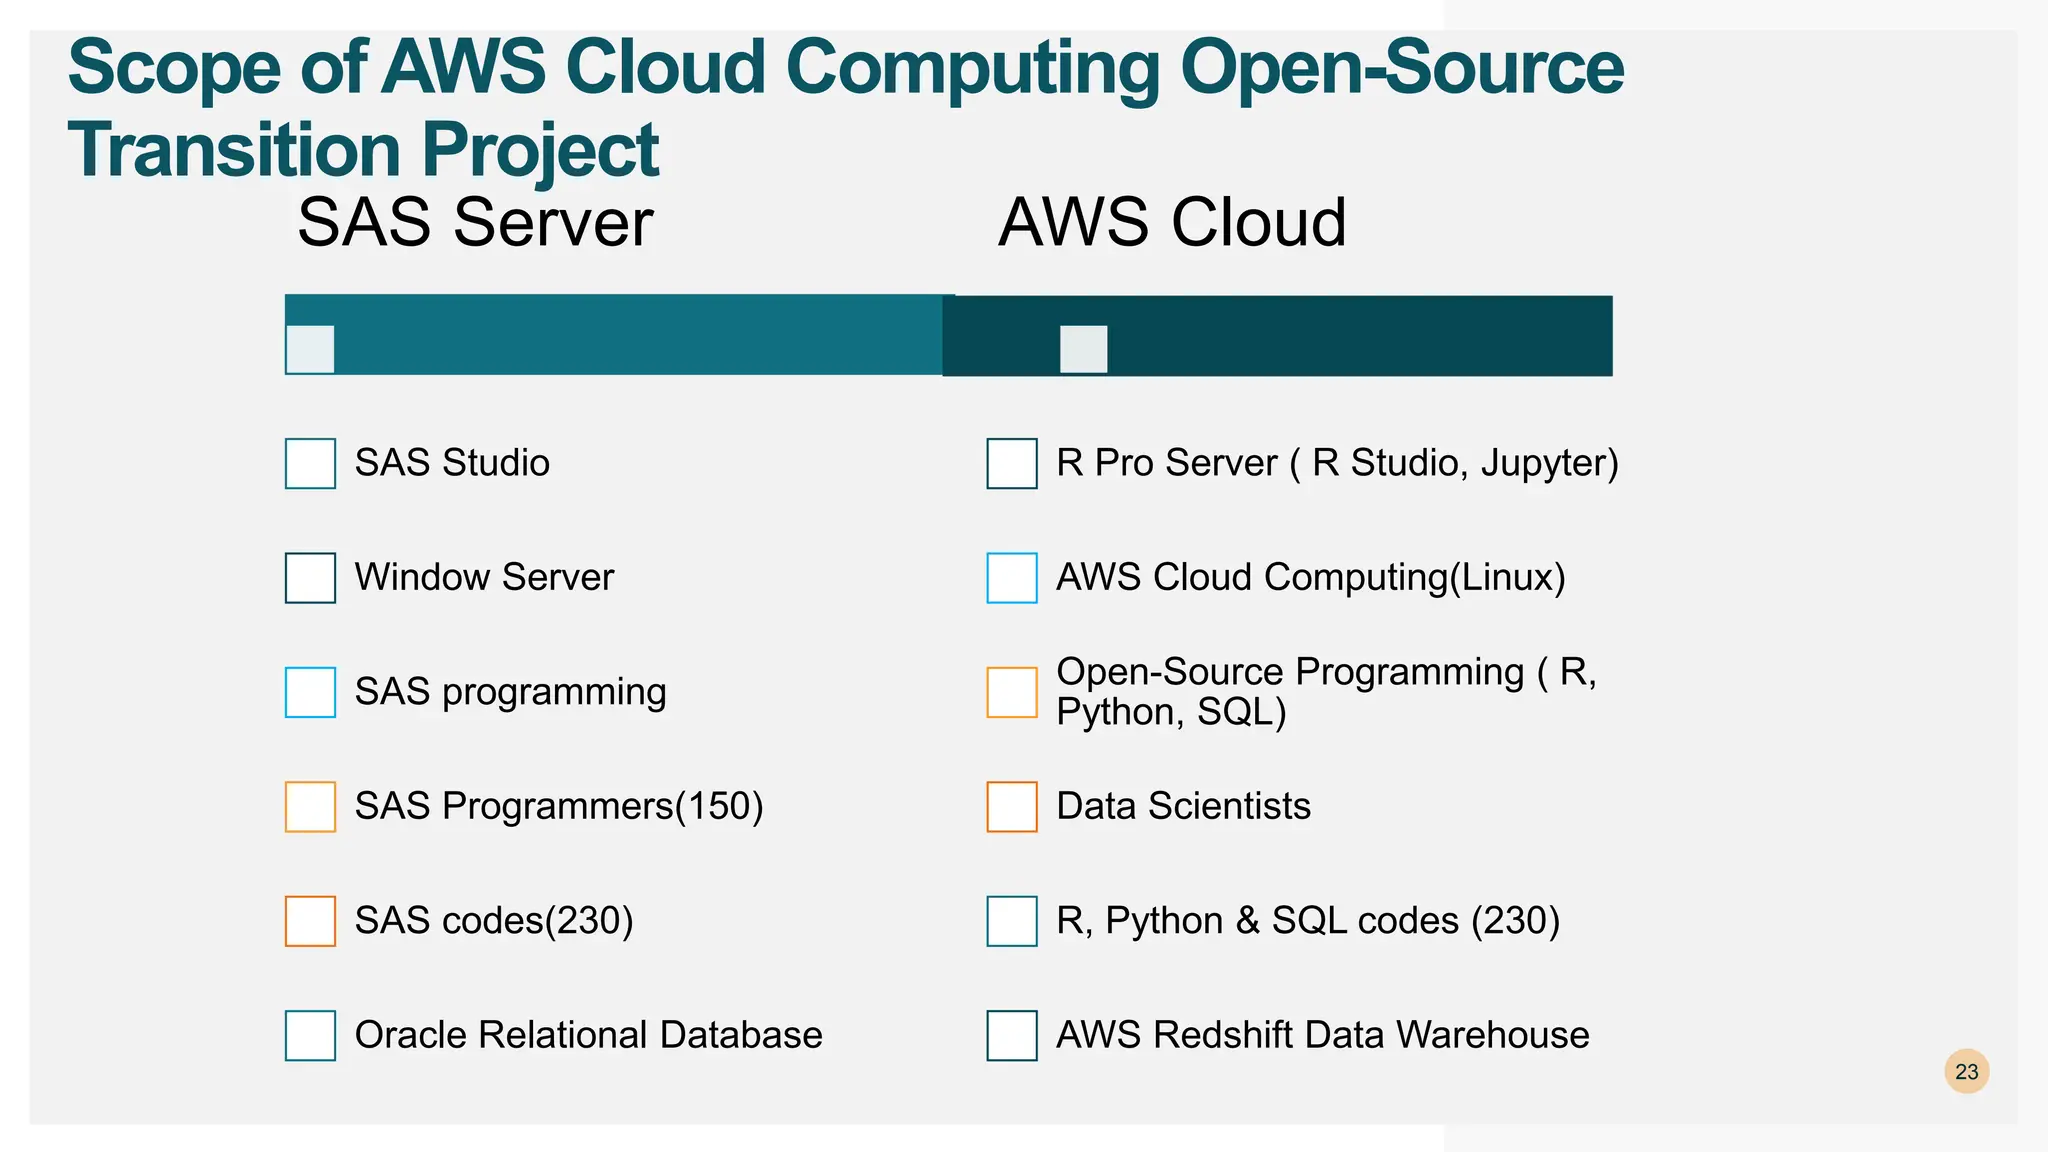2048x1152 pixels.
Task: Click the checkbox beside SAS Studio
Action: (x=310, y=463)
